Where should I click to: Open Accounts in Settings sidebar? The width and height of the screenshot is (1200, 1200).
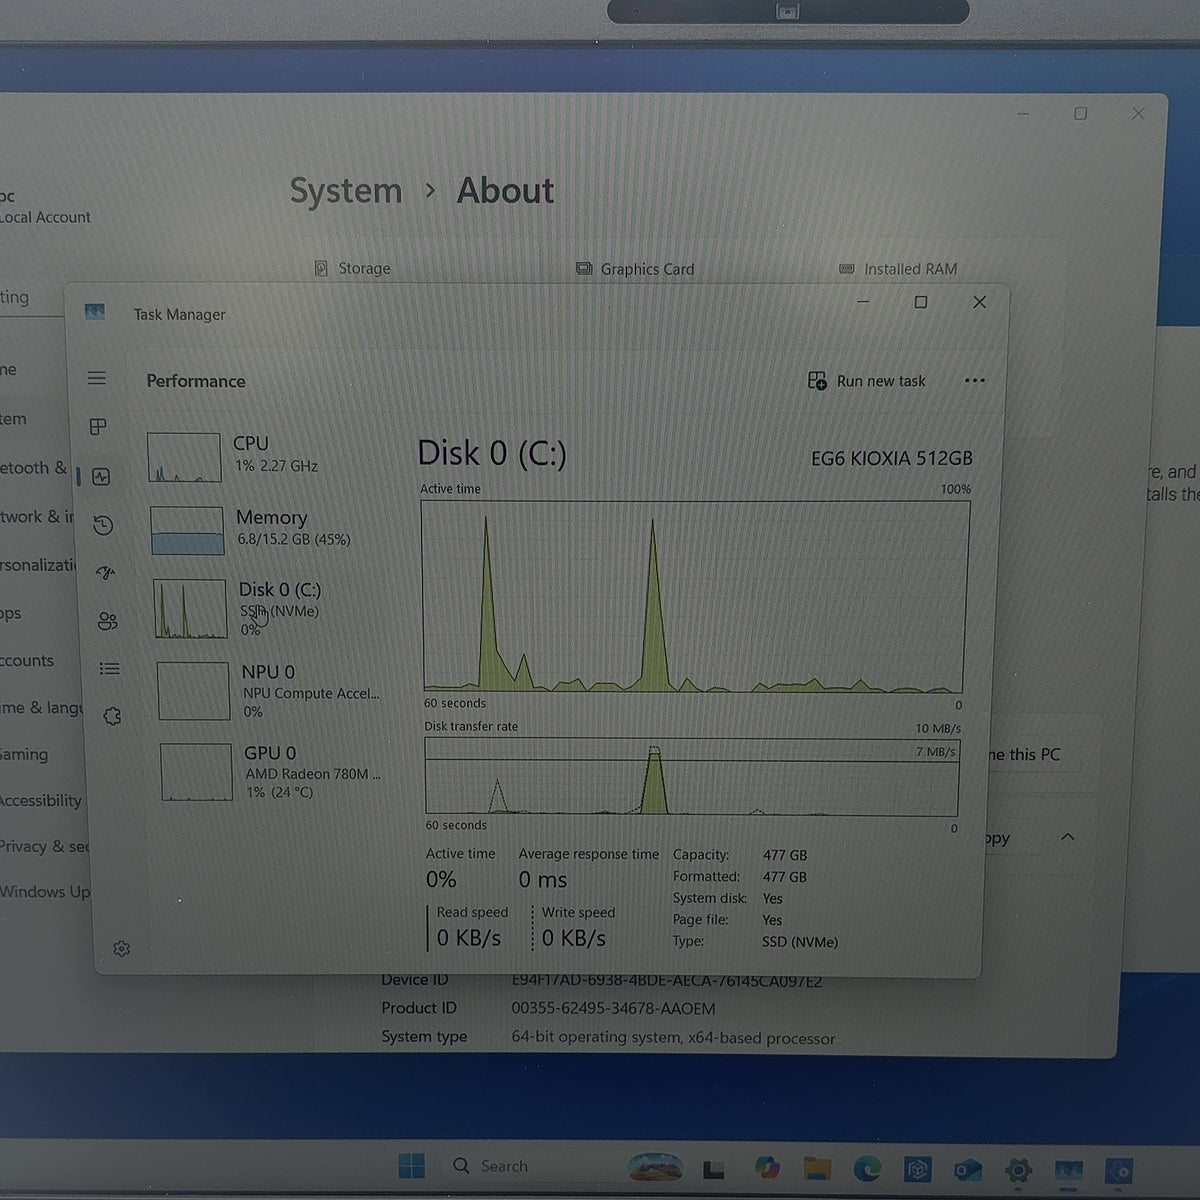tap(27, 661)
